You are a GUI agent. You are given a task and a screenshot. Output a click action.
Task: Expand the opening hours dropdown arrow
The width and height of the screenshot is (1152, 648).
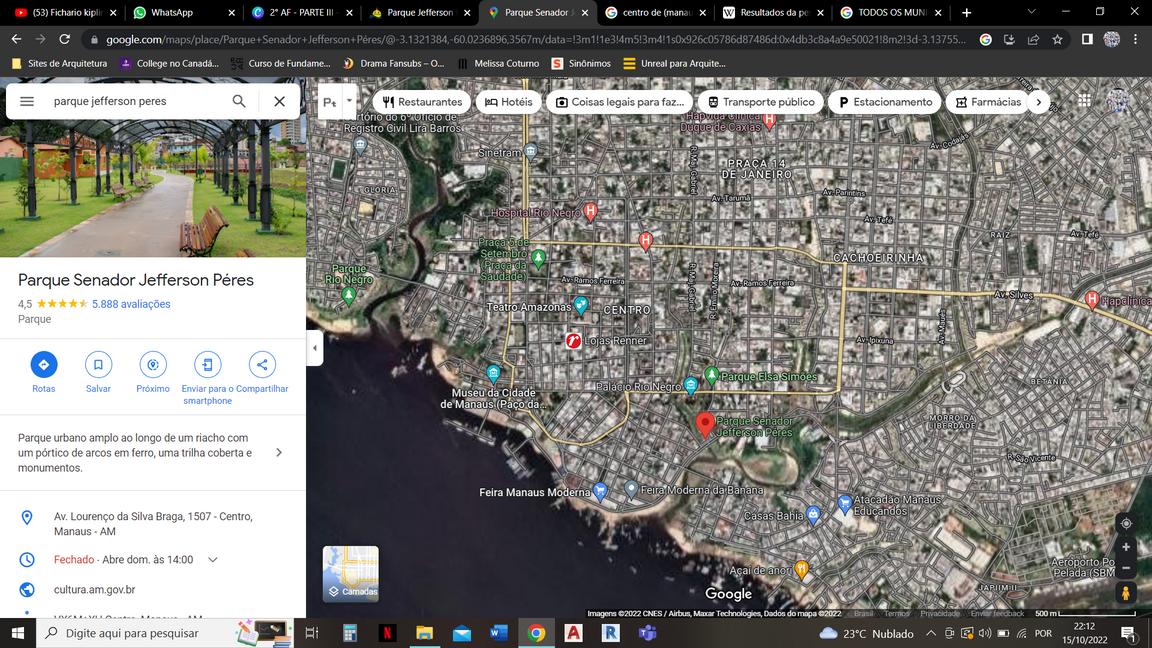(212, 560)
